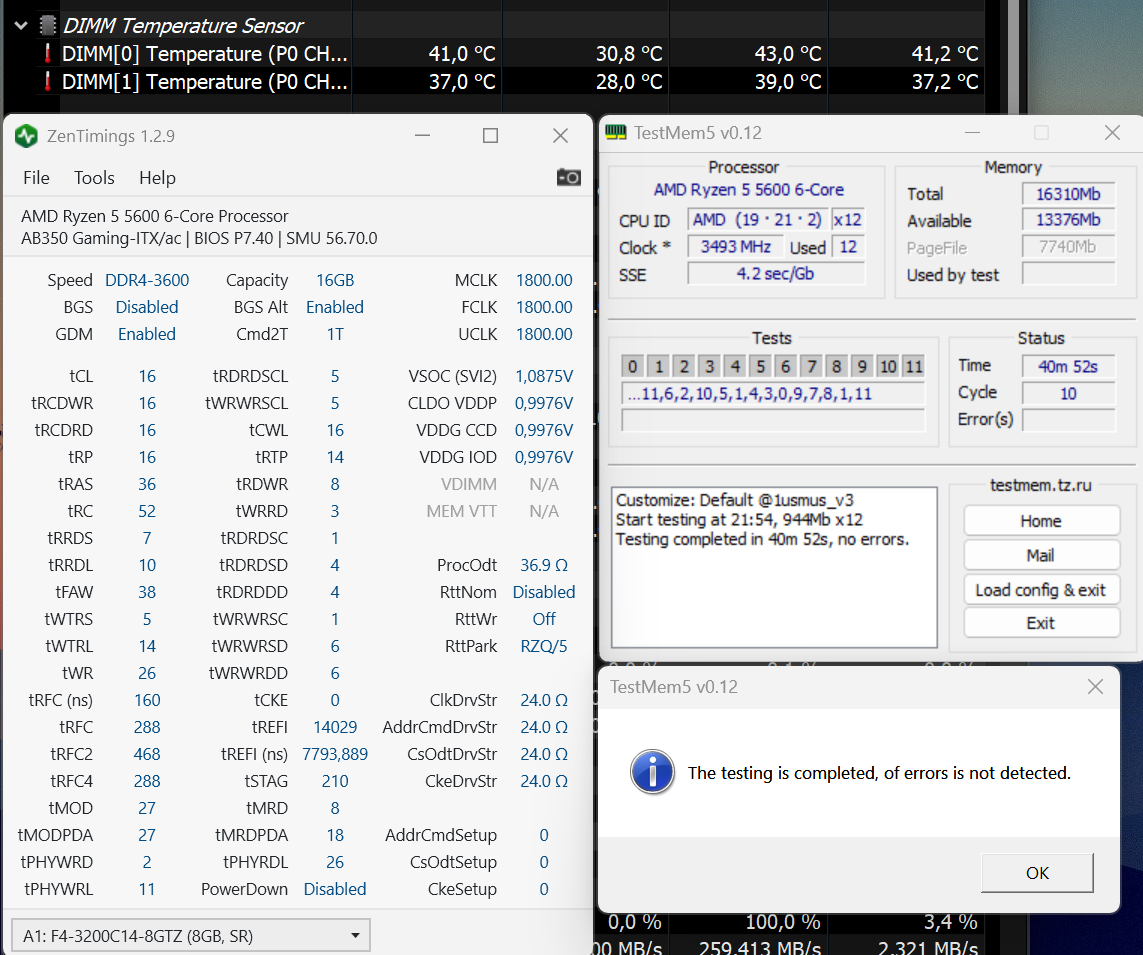The width and height of the screenshot is (1143, 955).
Task: Click the 4.2 sec/Gb SSE value
Action: pos(776,274)
